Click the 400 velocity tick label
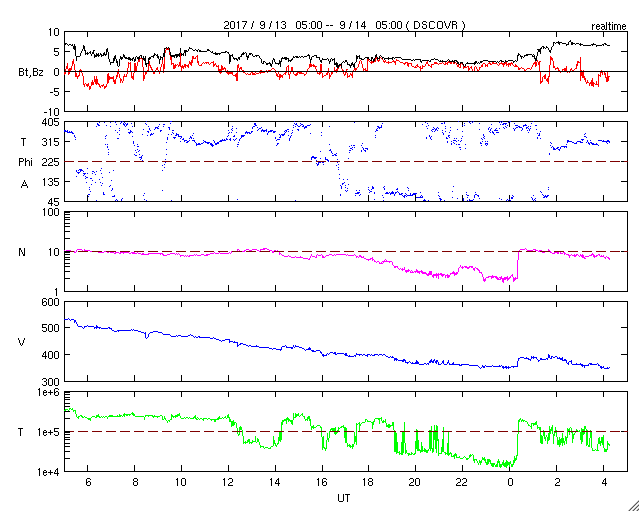 (51, 355)
